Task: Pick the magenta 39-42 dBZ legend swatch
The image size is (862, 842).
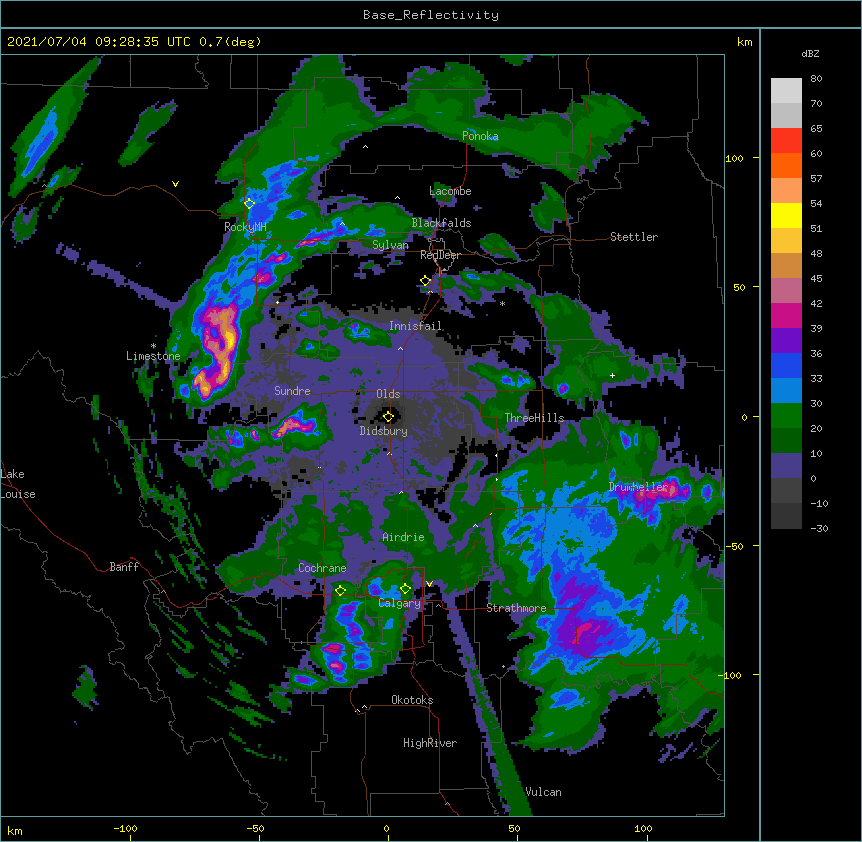Action: [786, 315]
